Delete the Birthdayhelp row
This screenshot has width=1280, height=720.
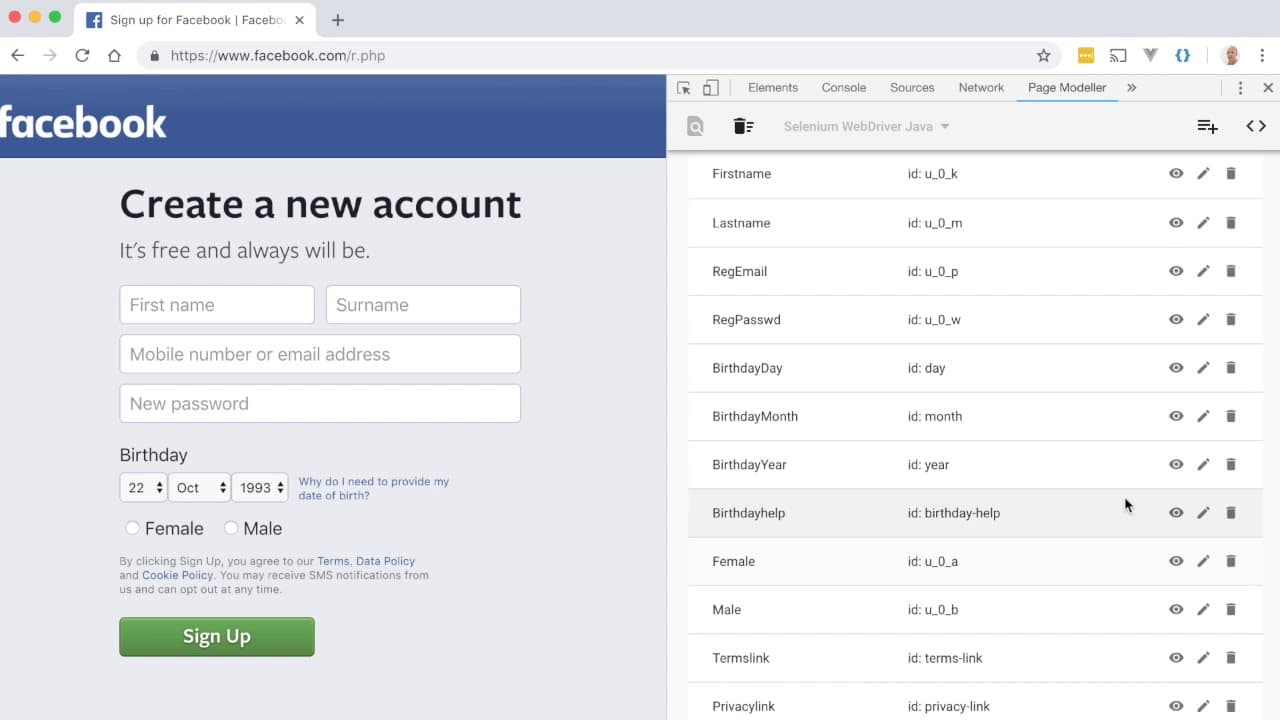click(1231, 513)
